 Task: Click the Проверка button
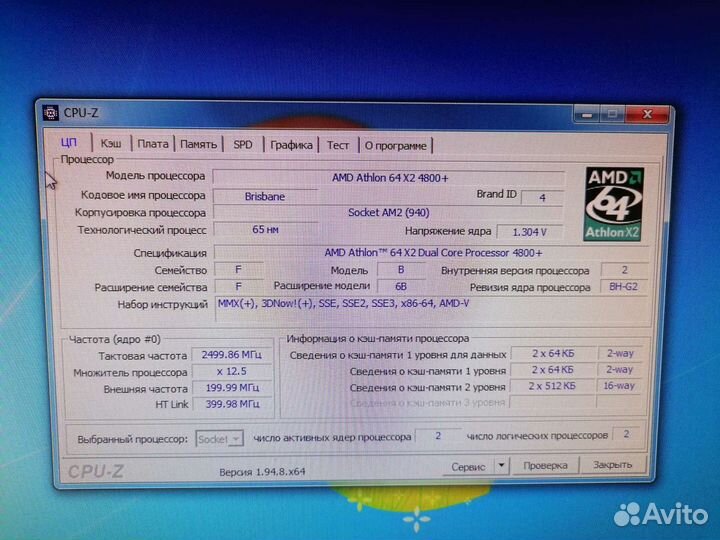coord(546,466)
